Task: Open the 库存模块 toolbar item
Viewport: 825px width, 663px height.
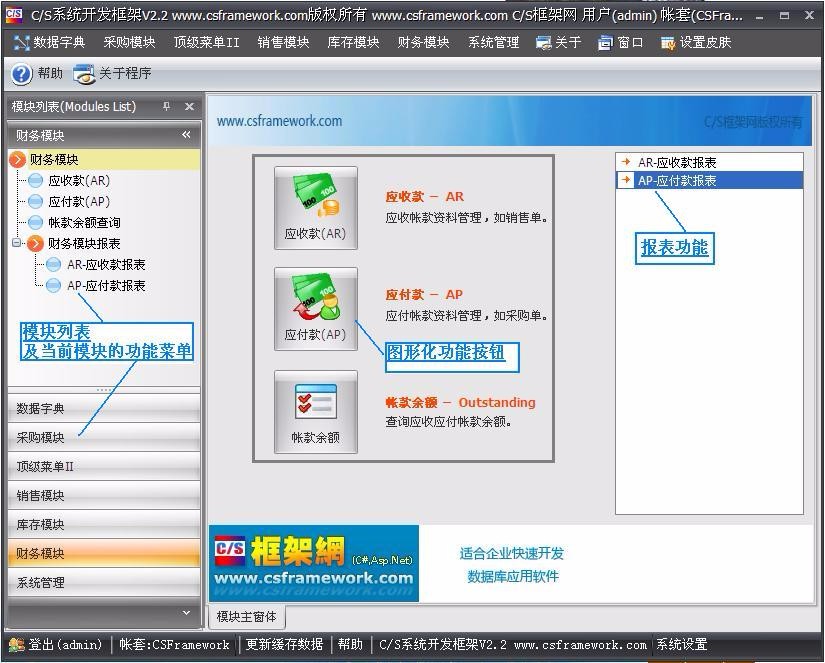Action: (354, 42)
